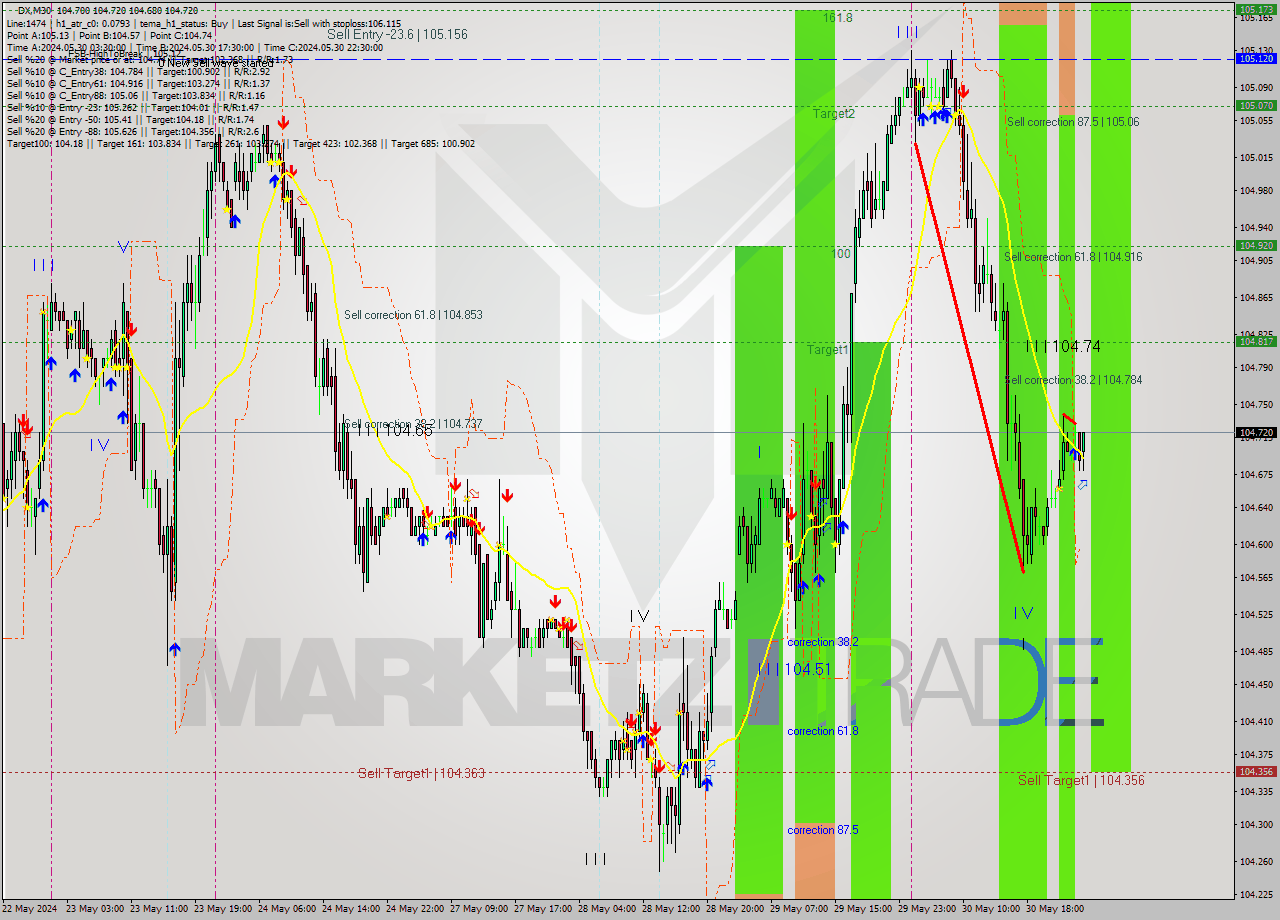1280x920 pixels.
Task: Click the hollow blue arrow near latest candle
Action: click(1082, 485)
